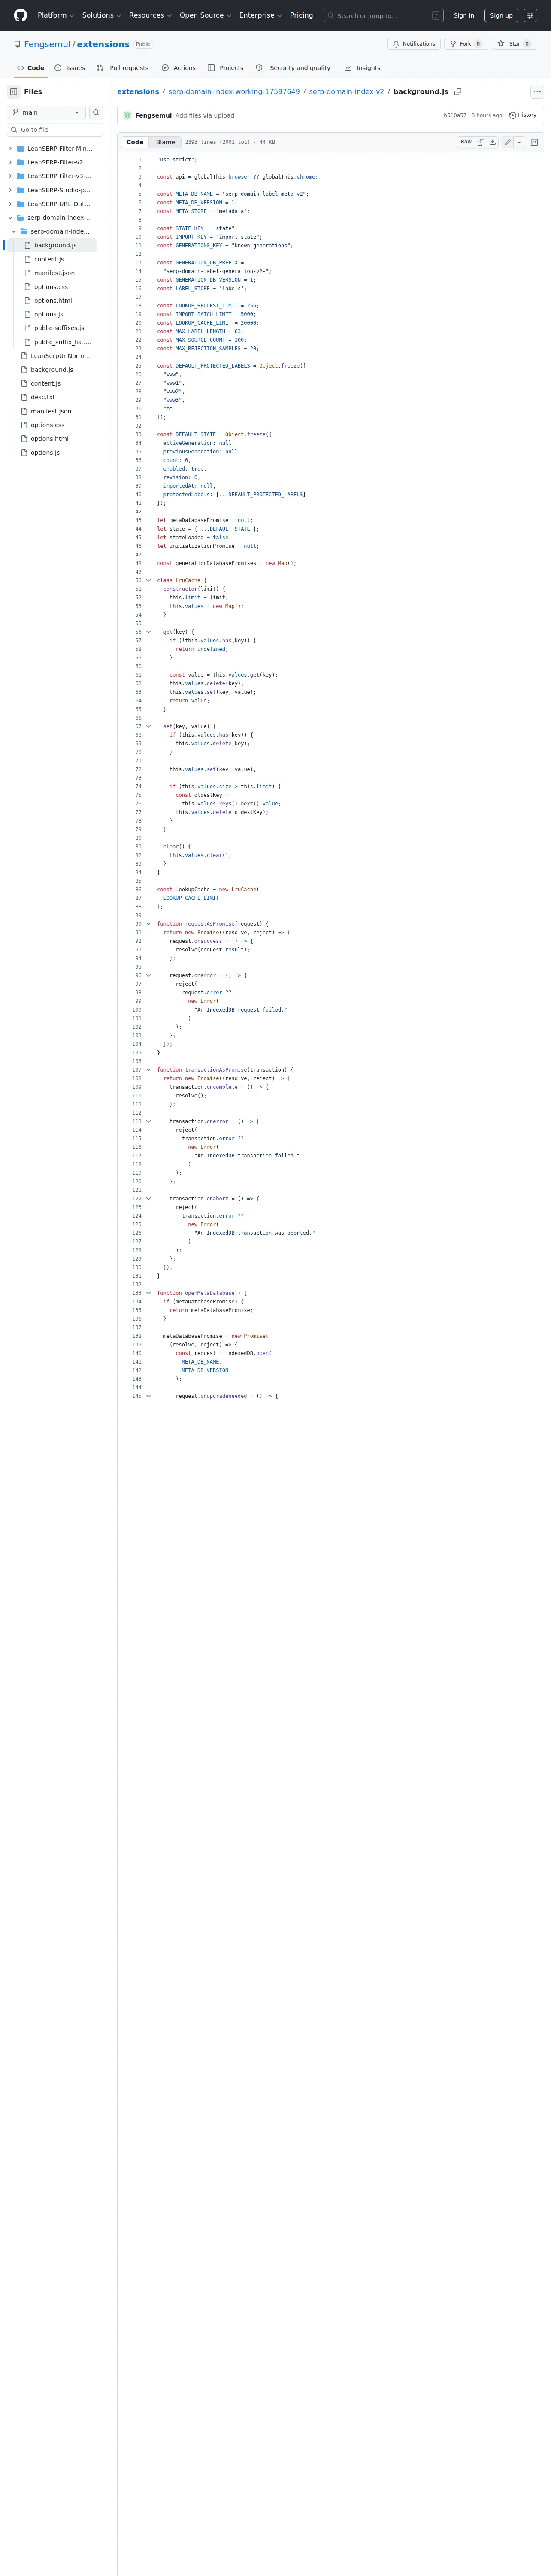The height and width of the screenshot is (2576, 551).
Task: Click the Sign up button
Action: [501, 15]
